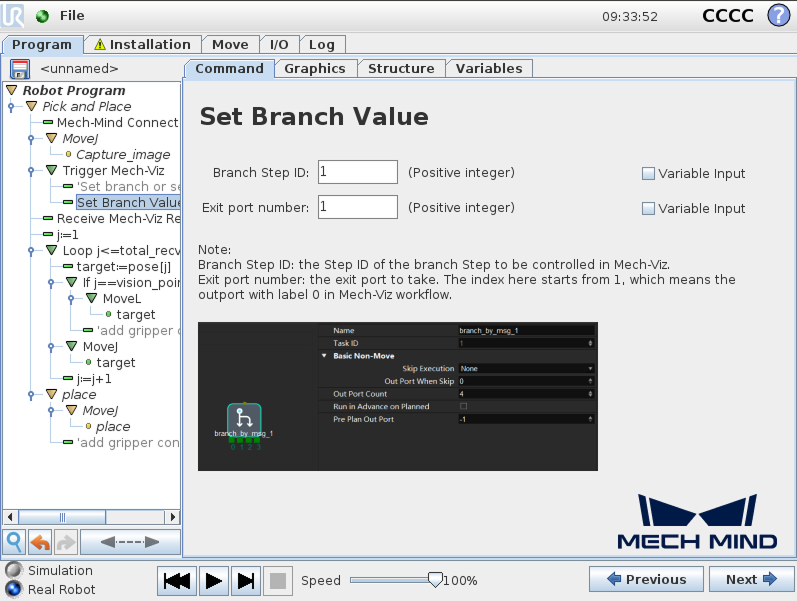Image resolution: width=797 pixels, height=601 pixels.
Task: Click the tree horizontal scrollbar thumb
Action: coord(62,518)
